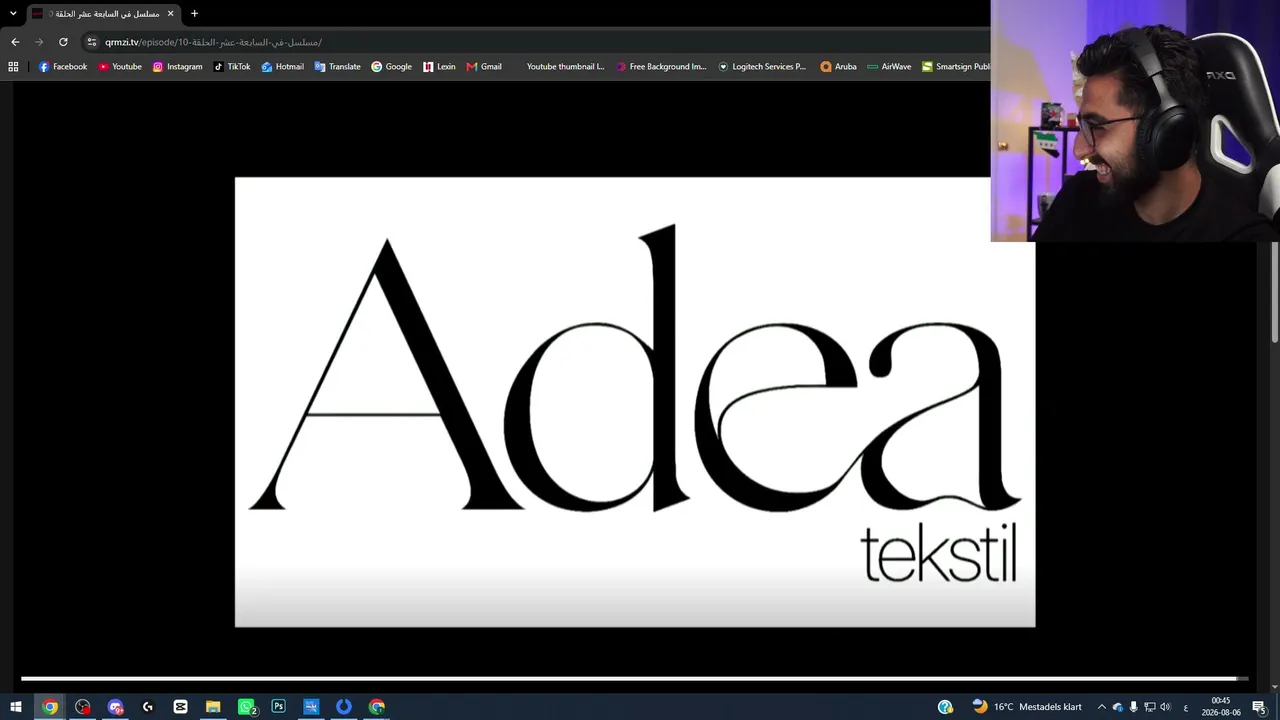Open the Smartsign bookmark
The image size is (1280, 720).
[956, 67]
